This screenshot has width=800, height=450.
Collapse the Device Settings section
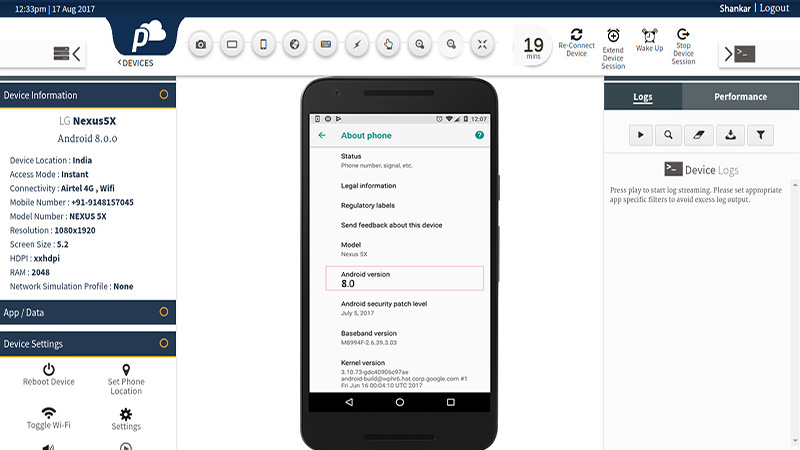164,343
